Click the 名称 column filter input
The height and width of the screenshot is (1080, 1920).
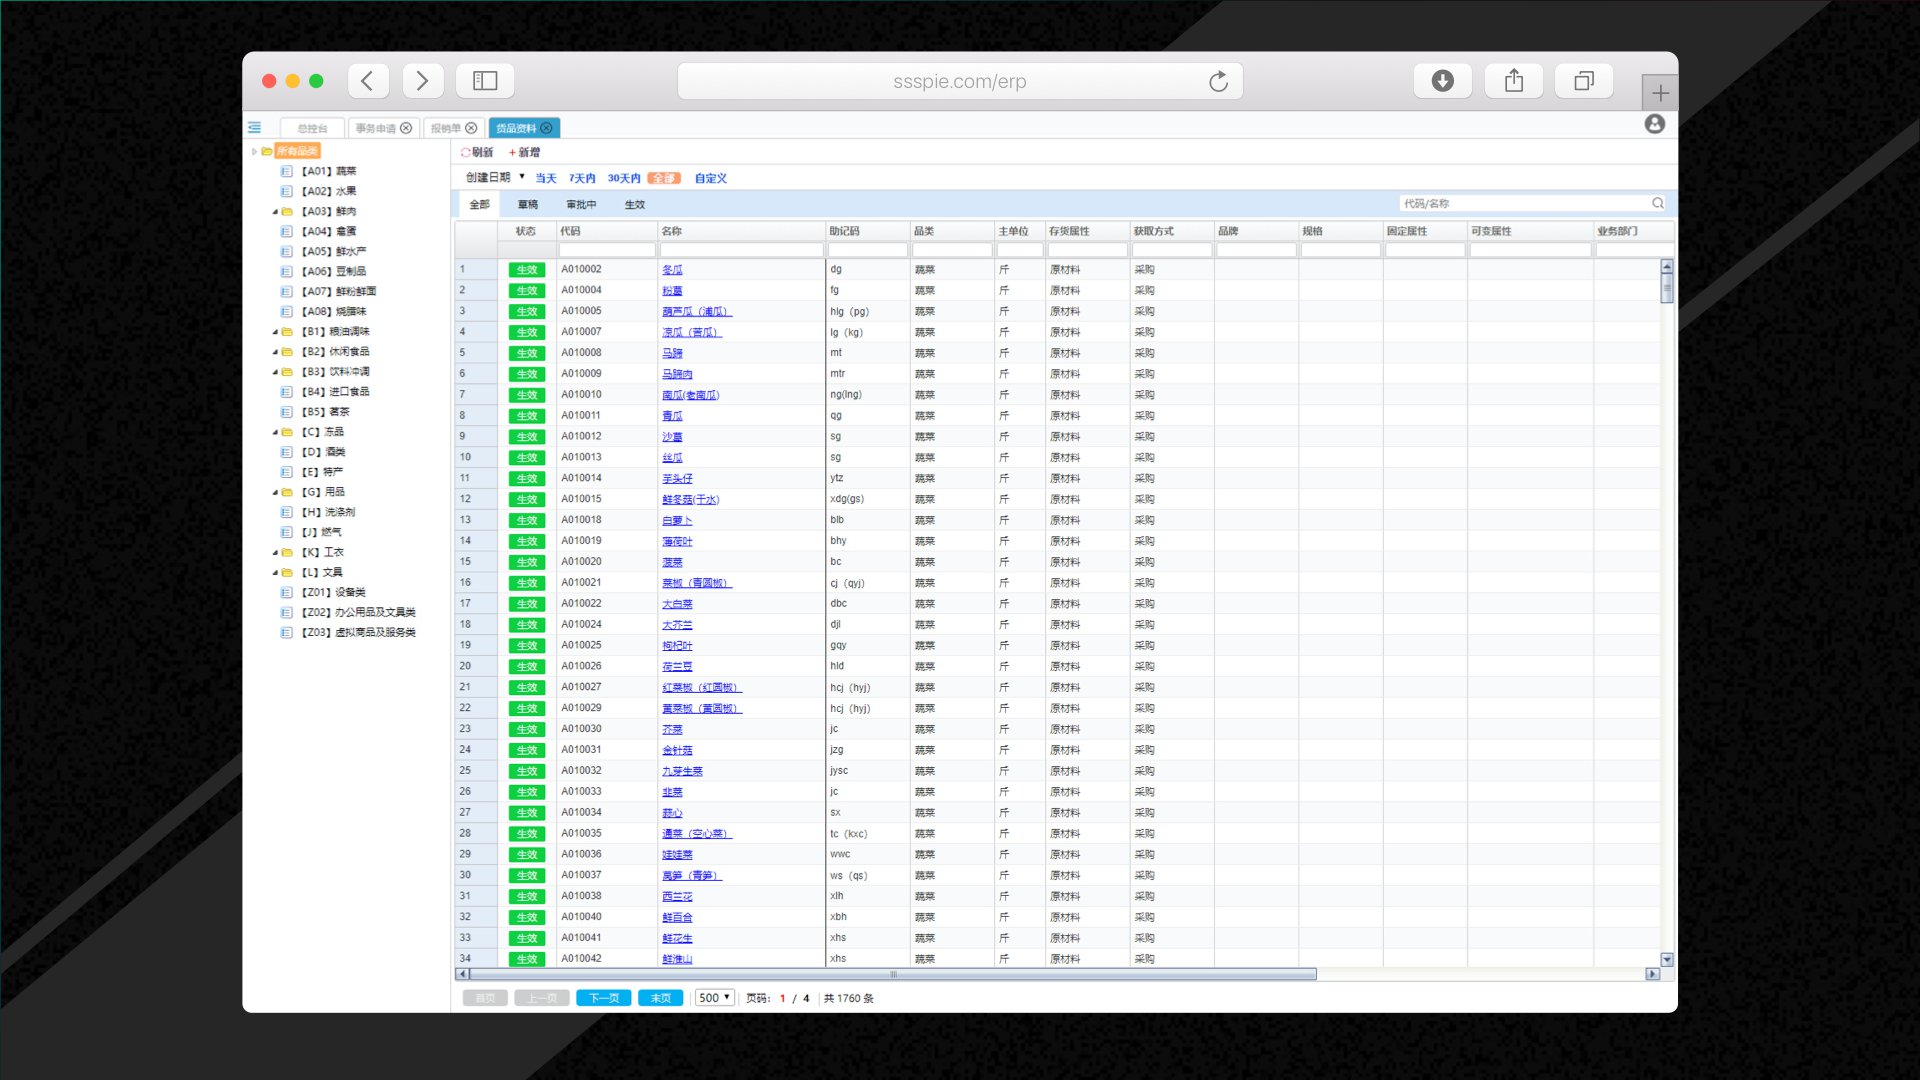tap(741, 250)
